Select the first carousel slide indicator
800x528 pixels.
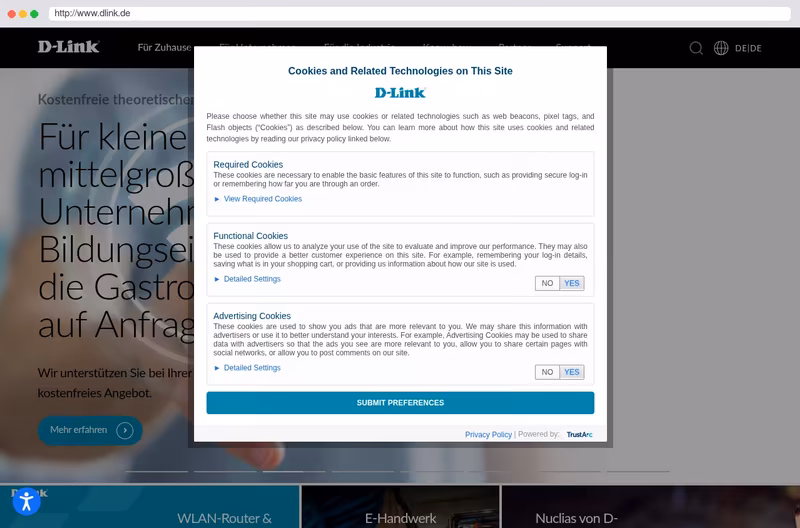tap(157, 471)
